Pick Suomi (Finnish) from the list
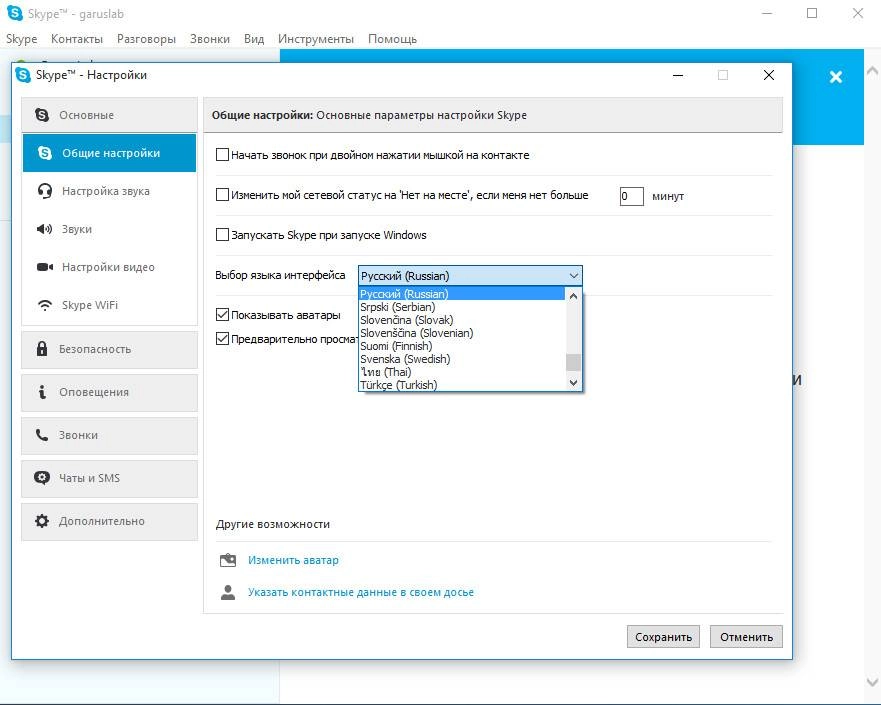Viewport: 881px width, 705px height. 461,345
